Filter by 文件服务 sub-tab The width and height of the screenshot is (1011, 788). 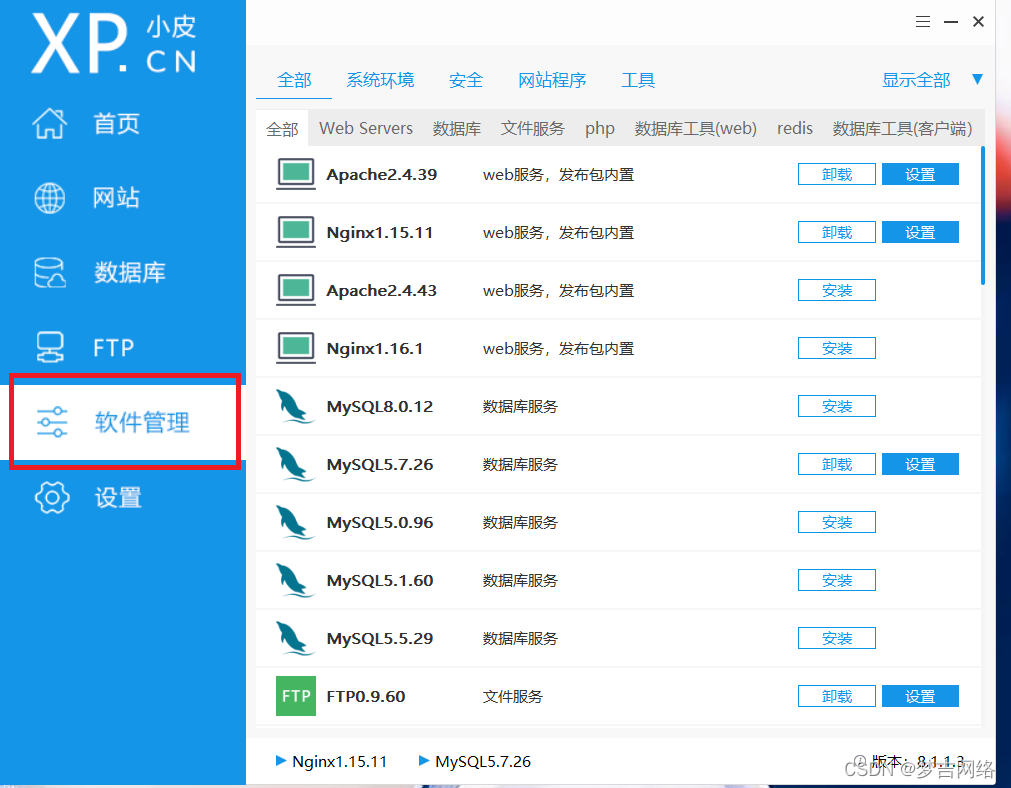click(x=533, y=129)
